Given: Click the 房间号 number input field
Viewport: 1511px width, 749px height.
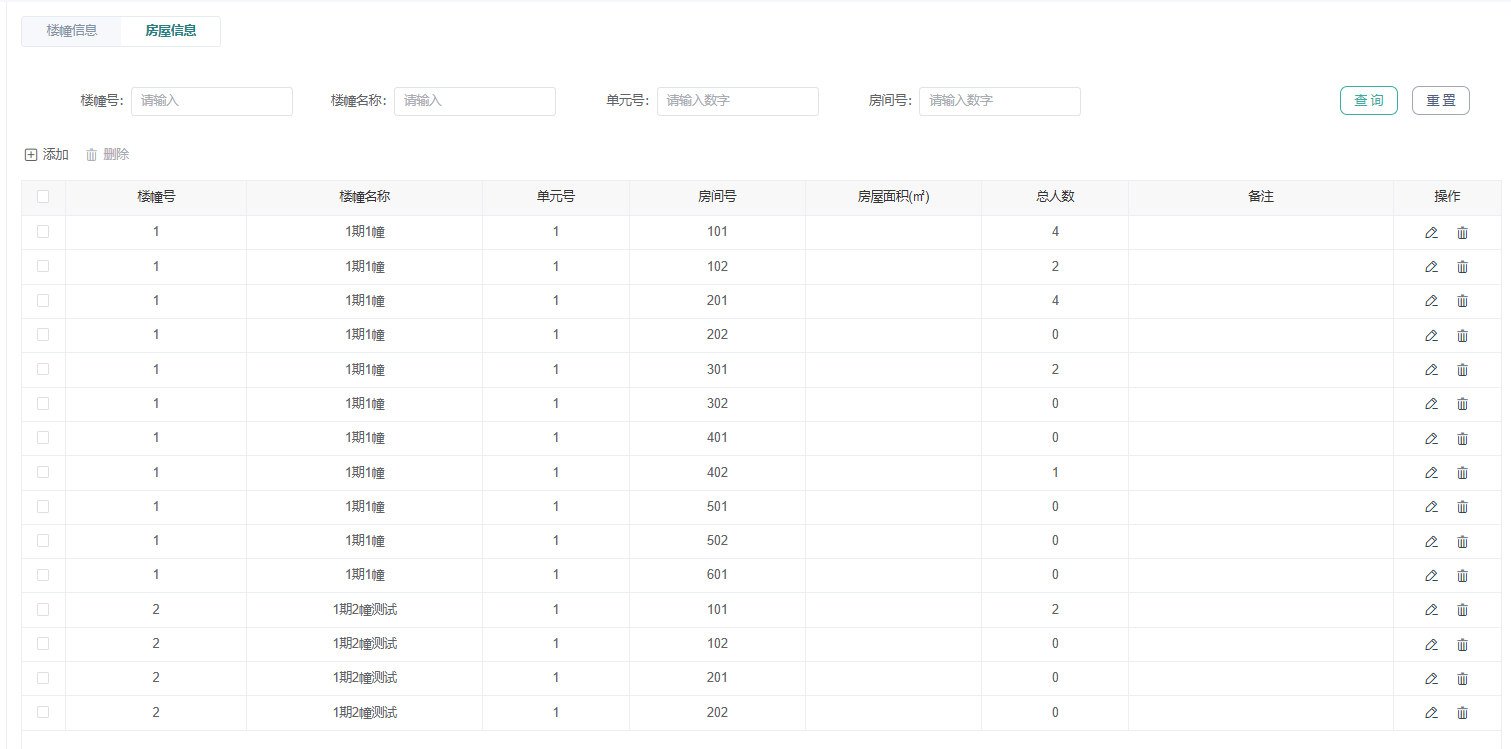Looking at the screenshot, I should click(x=1000, y=101).
